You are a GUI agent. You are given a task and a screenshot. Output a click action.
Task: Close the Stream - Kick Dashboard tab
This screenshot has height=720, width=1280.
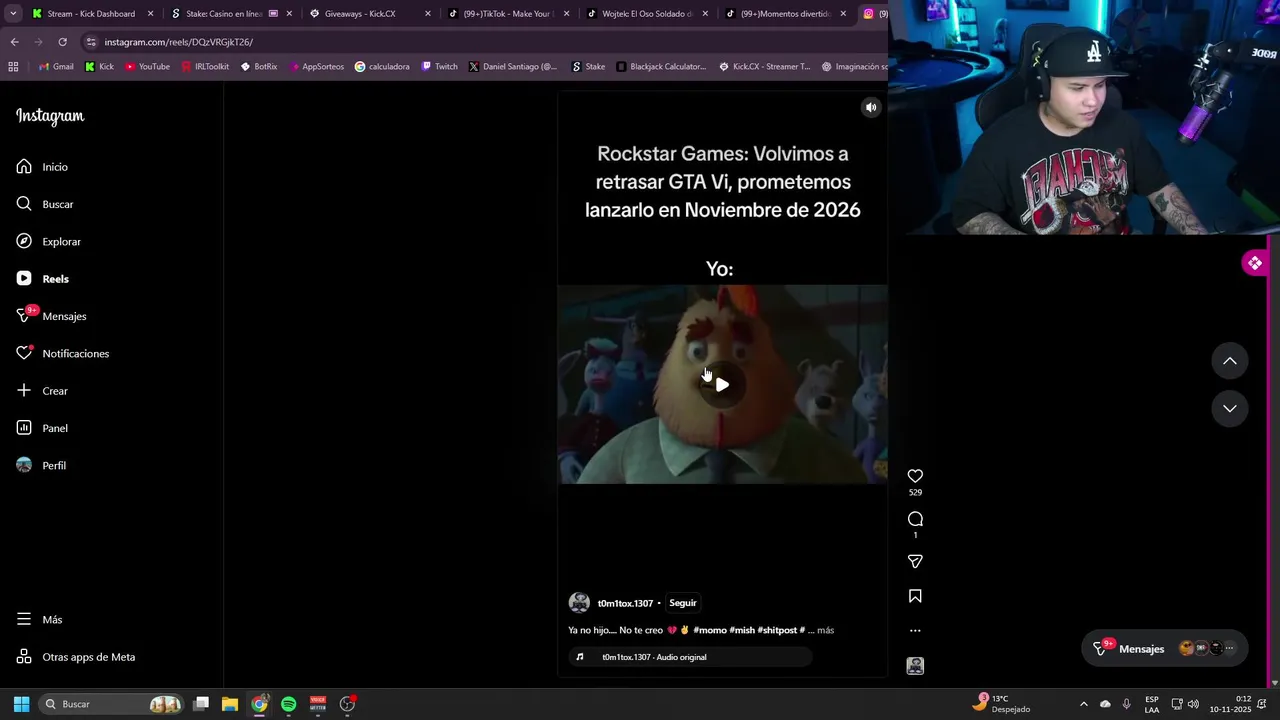point(151,14)
